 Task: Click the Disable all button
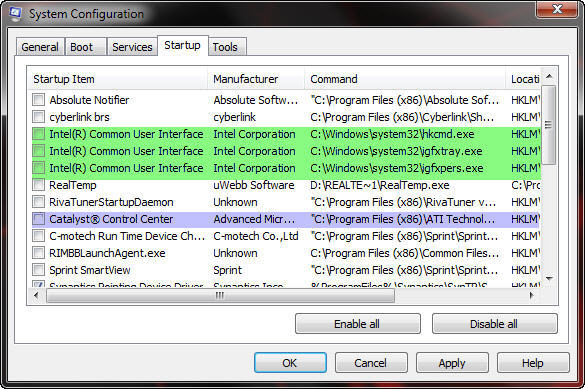coord(494,324)
